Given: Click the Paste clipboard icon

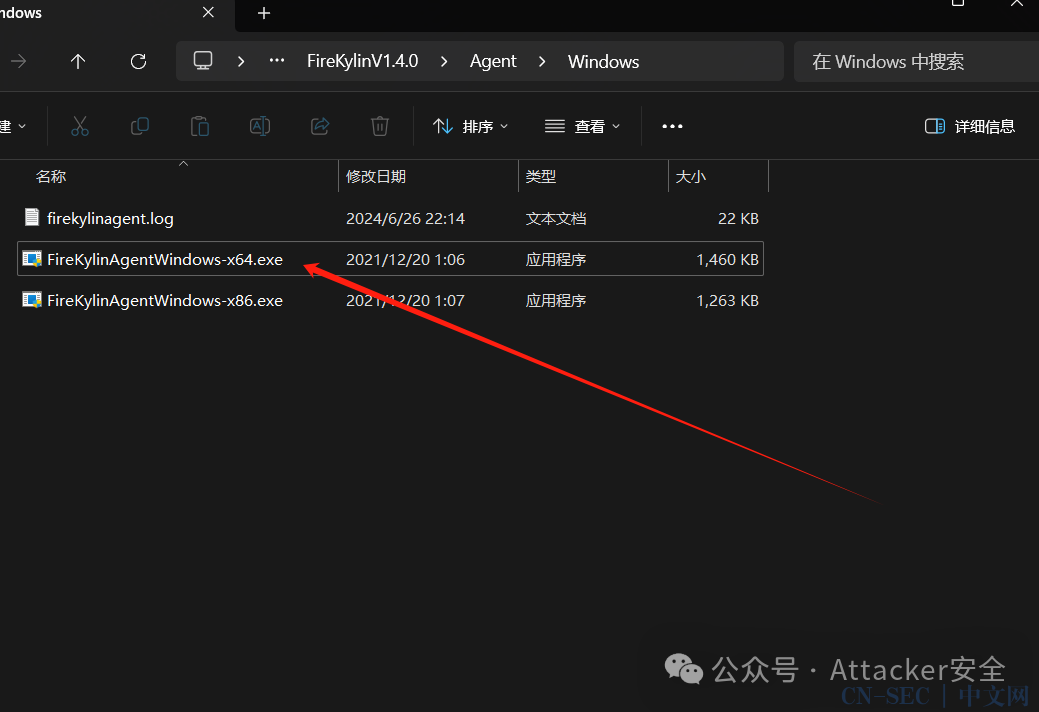Looking at the screenshot, I should [199, 126].
